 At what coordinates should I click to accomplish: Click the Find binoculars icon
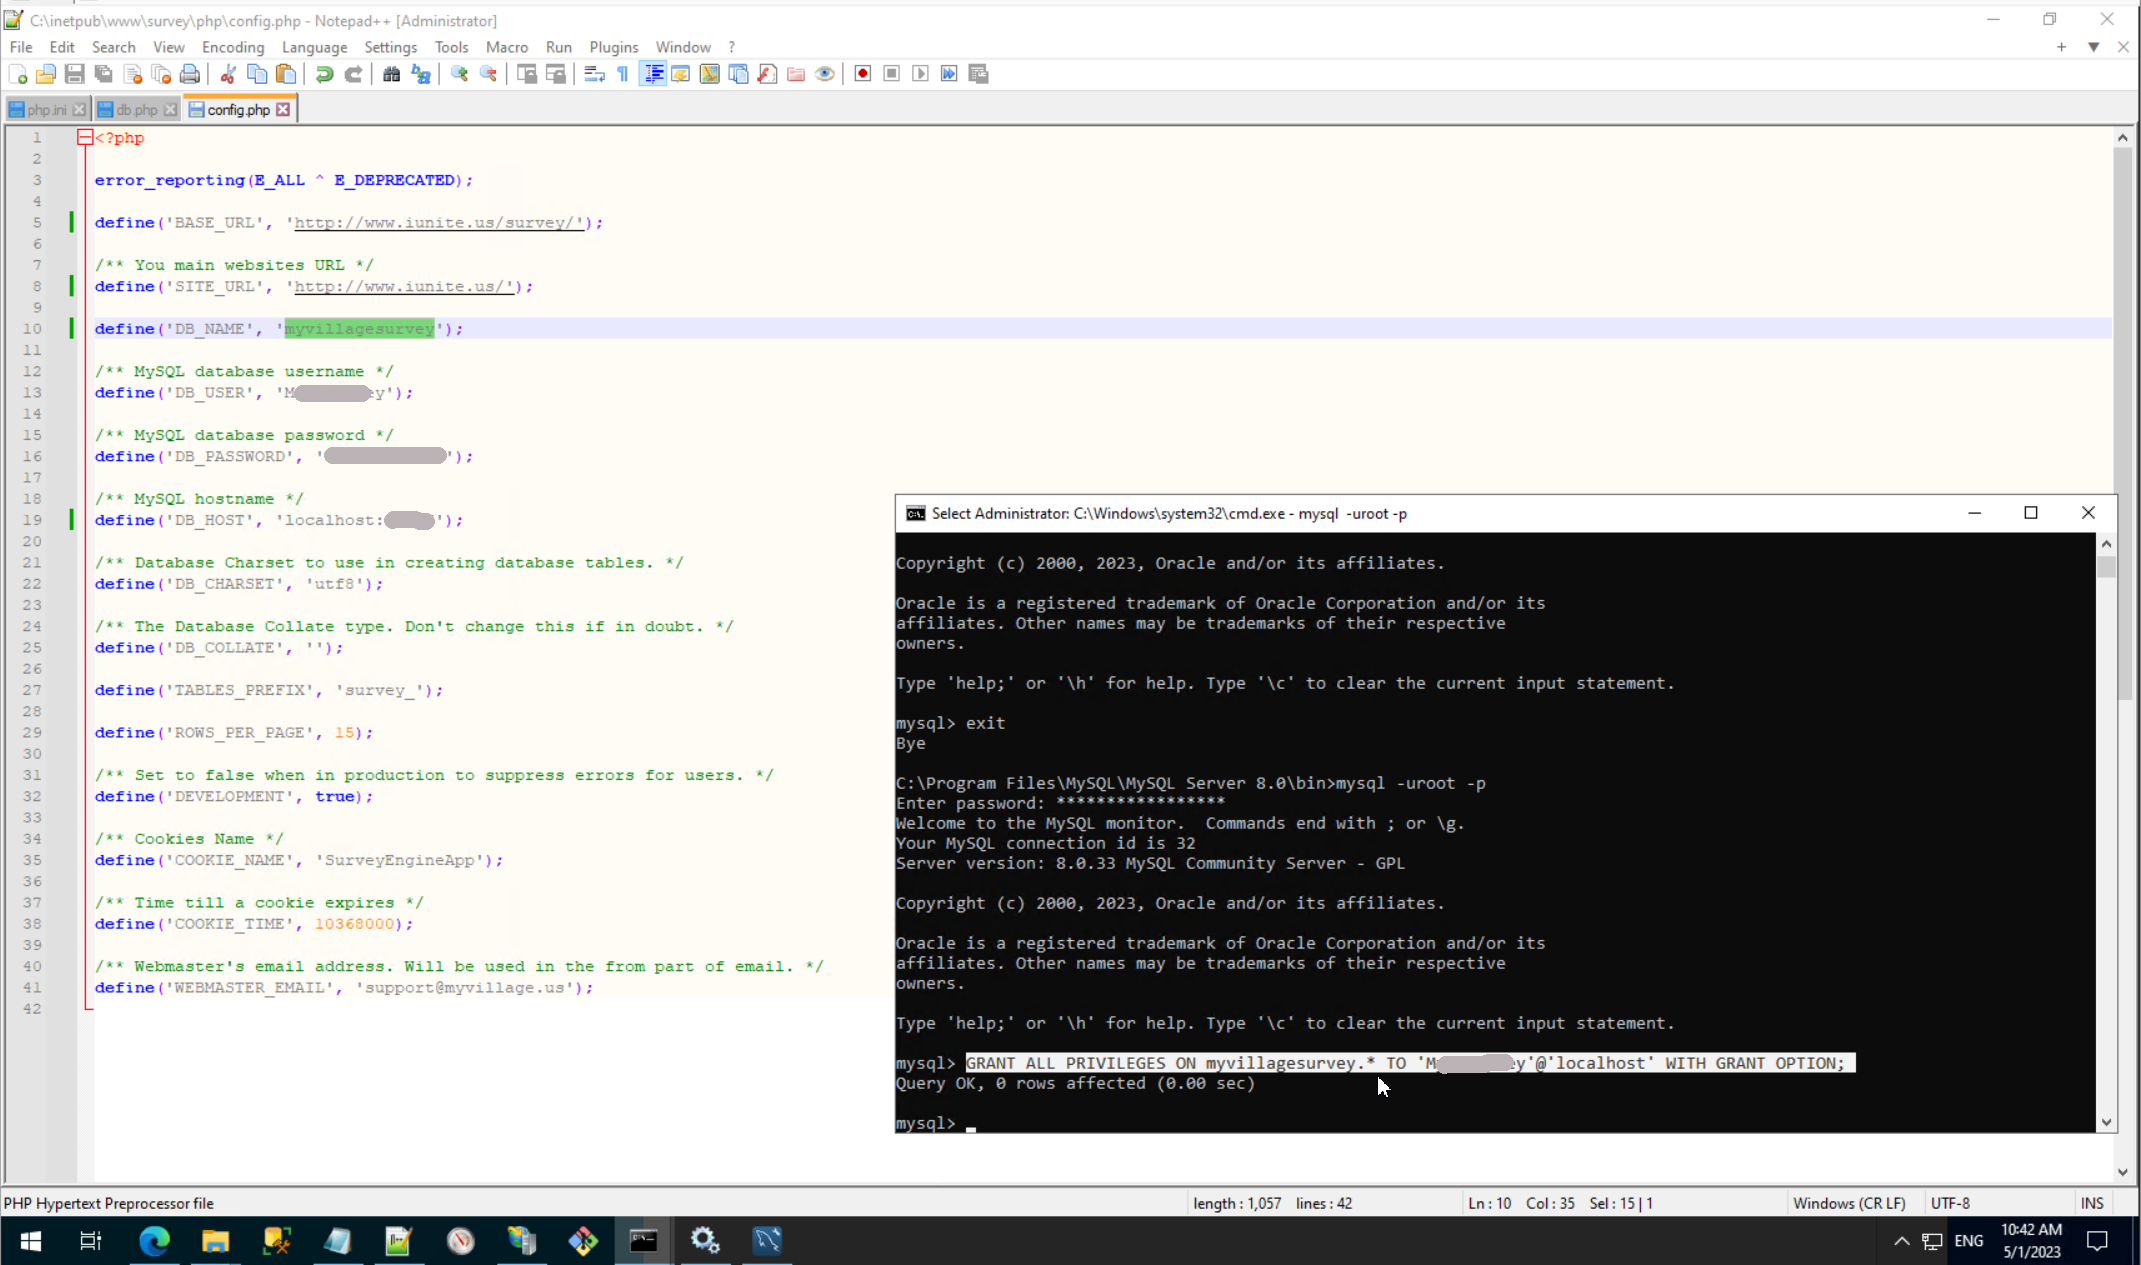tap(391, 74)
